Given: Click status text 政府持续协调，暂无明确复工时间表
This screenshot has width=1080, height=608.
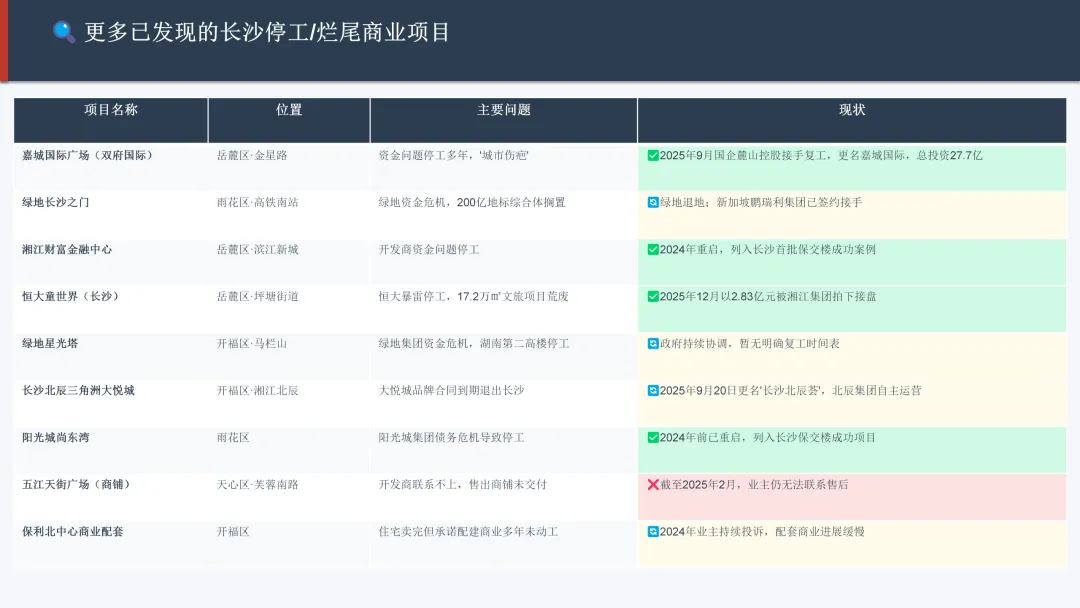Looking at the screenshot, I should (750, 344).
